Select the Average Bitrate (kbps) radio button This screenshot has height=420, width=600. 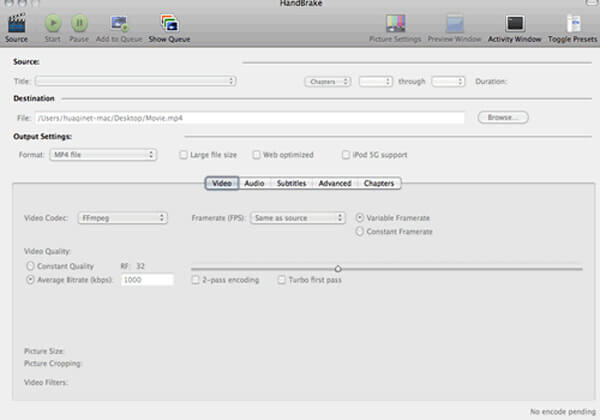[x=30, y=280]
